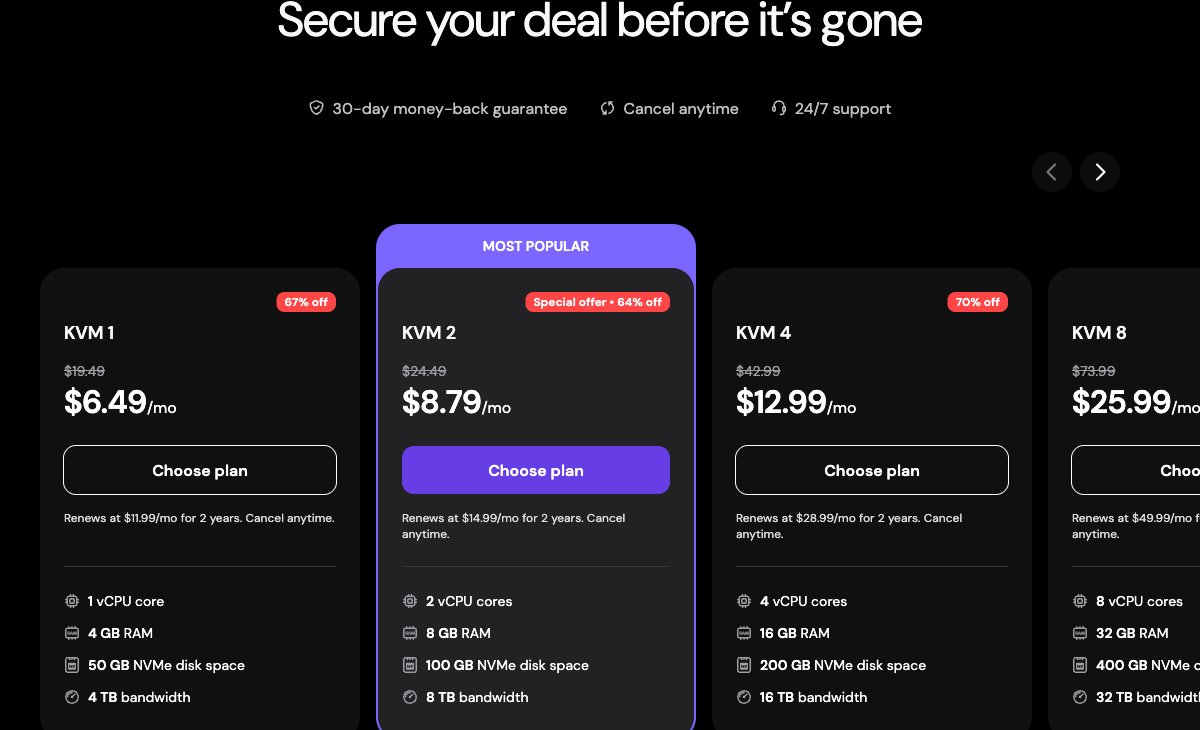This screenshot has height=730, width=1200.
Task: Click the next plans arrow button
Action: point(1100,172)
